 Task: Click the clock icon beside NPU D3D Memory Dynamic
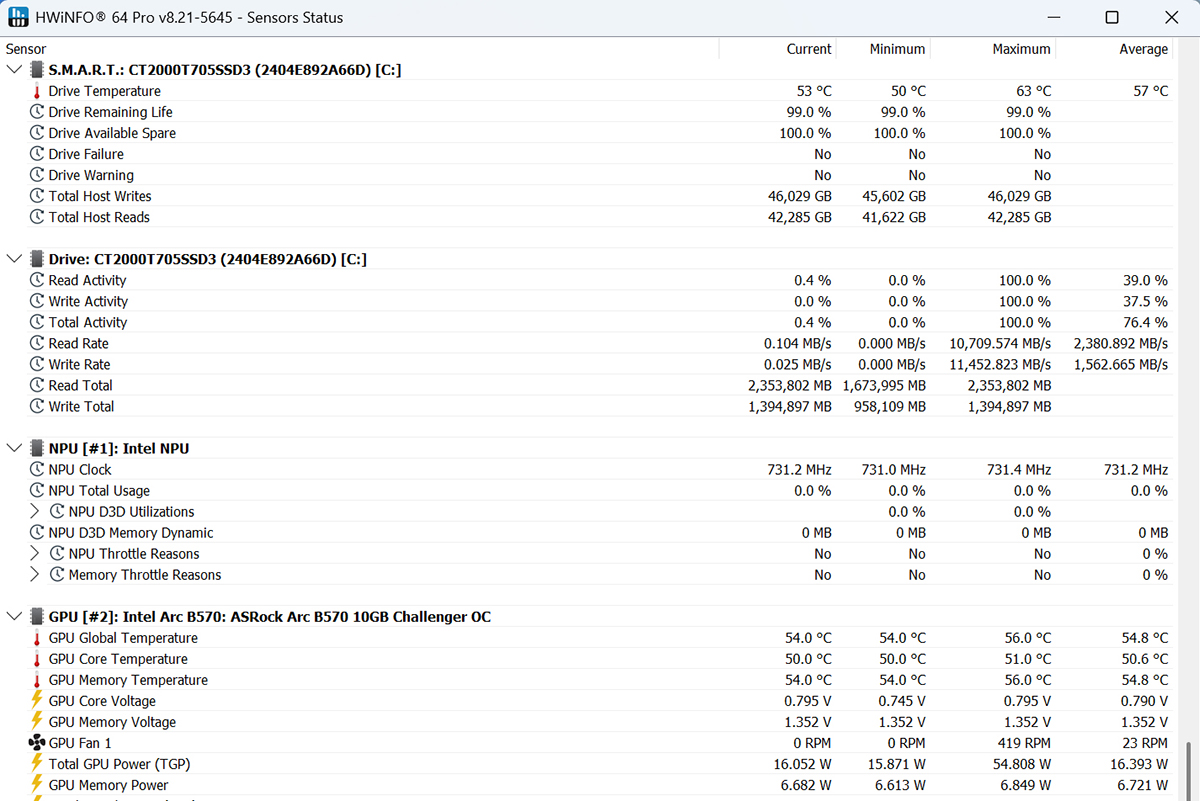(37, 532)
